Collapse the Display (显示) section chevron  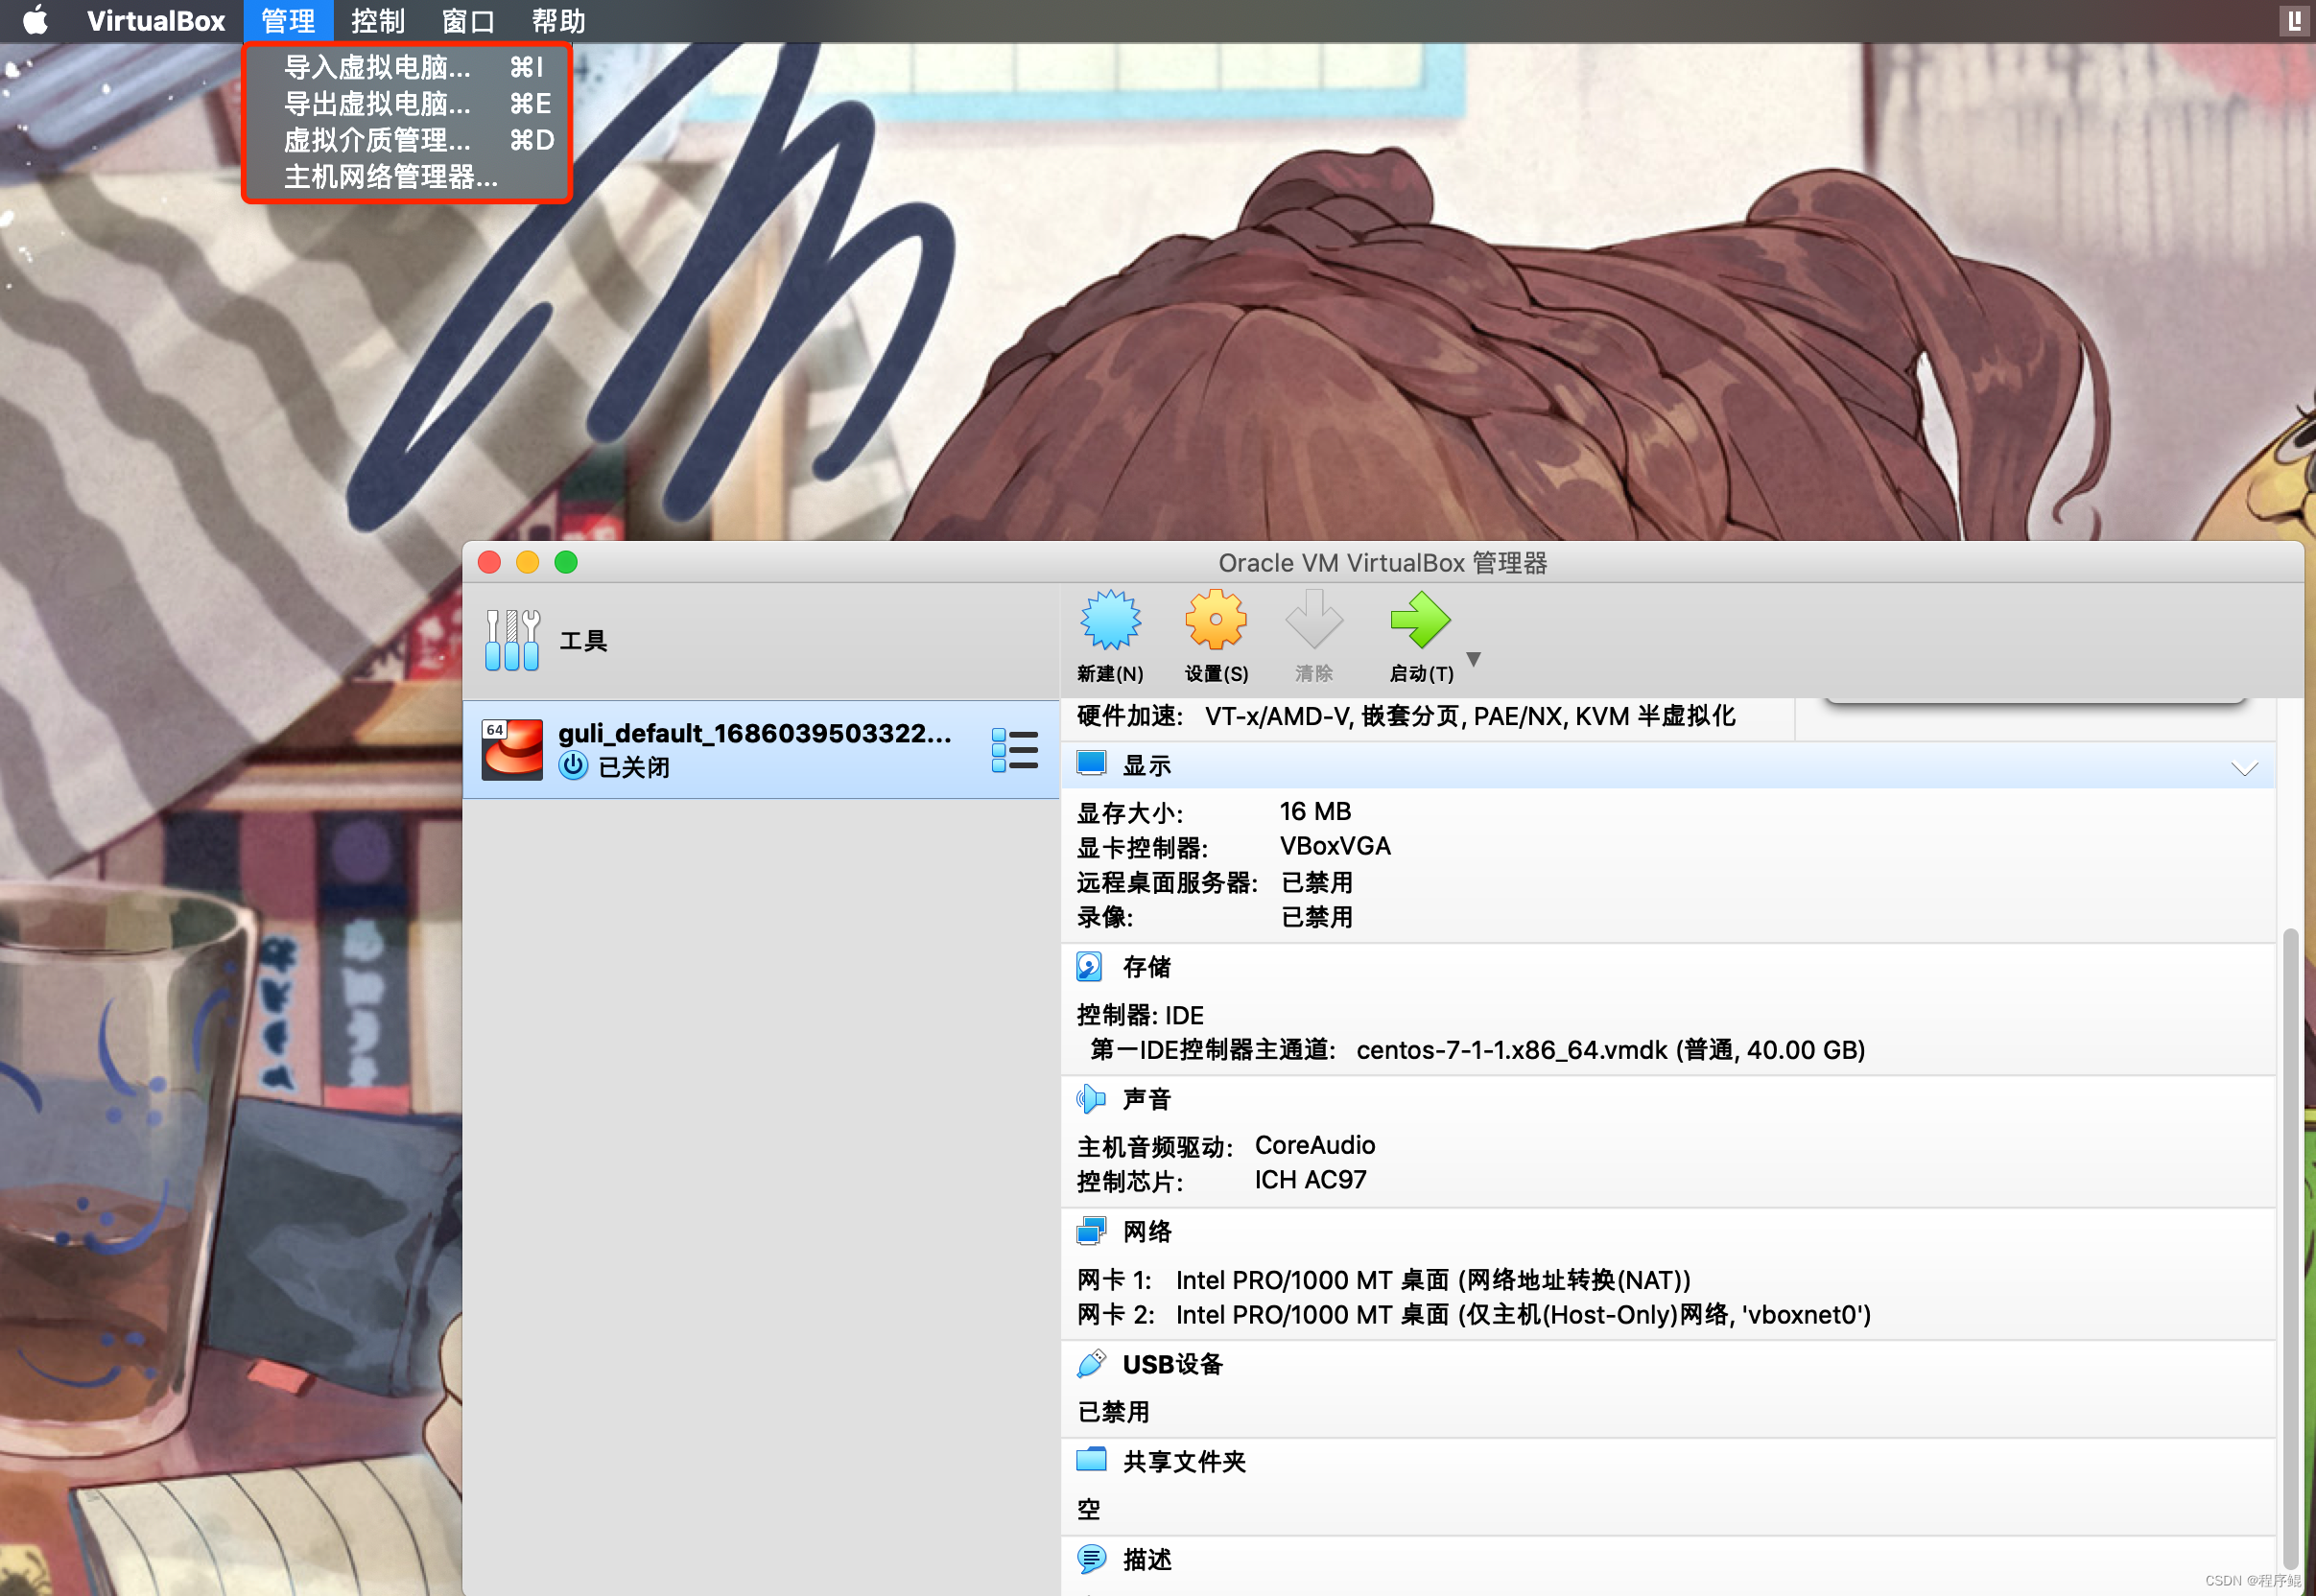click(x=2245, y=768)
